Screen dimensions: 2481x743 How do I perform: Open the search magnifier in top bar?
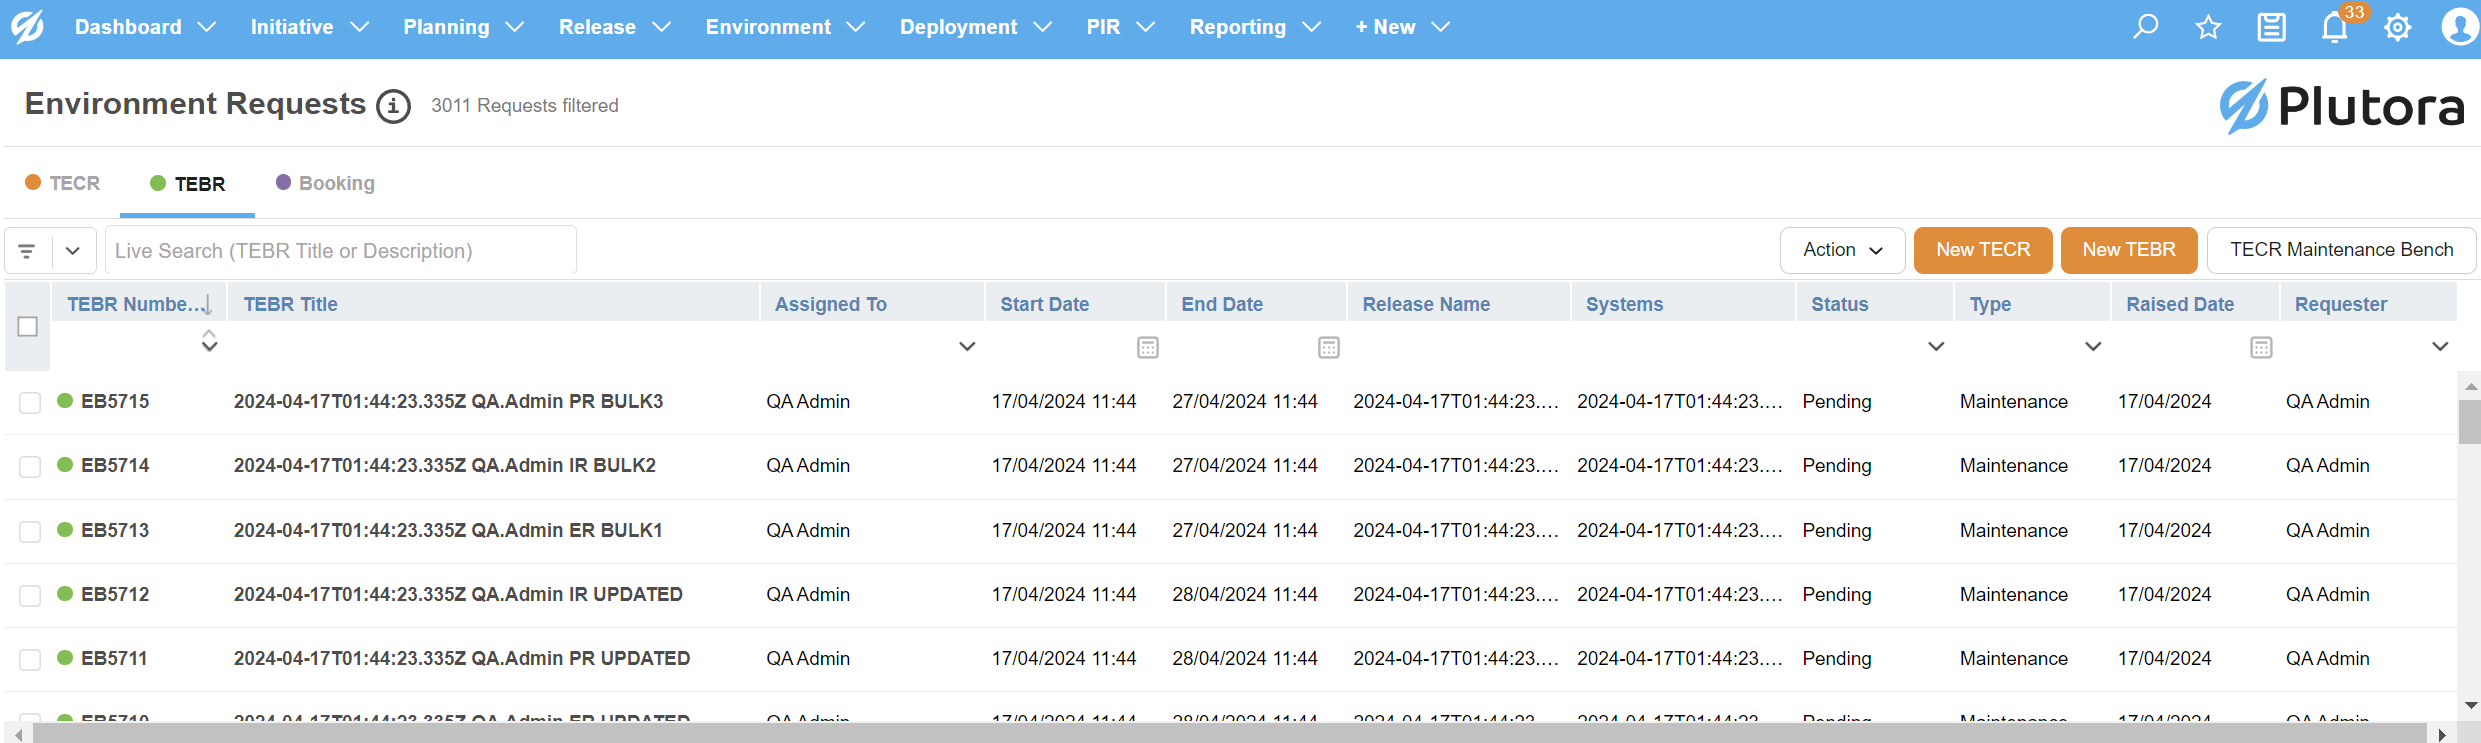point(2145,27)
